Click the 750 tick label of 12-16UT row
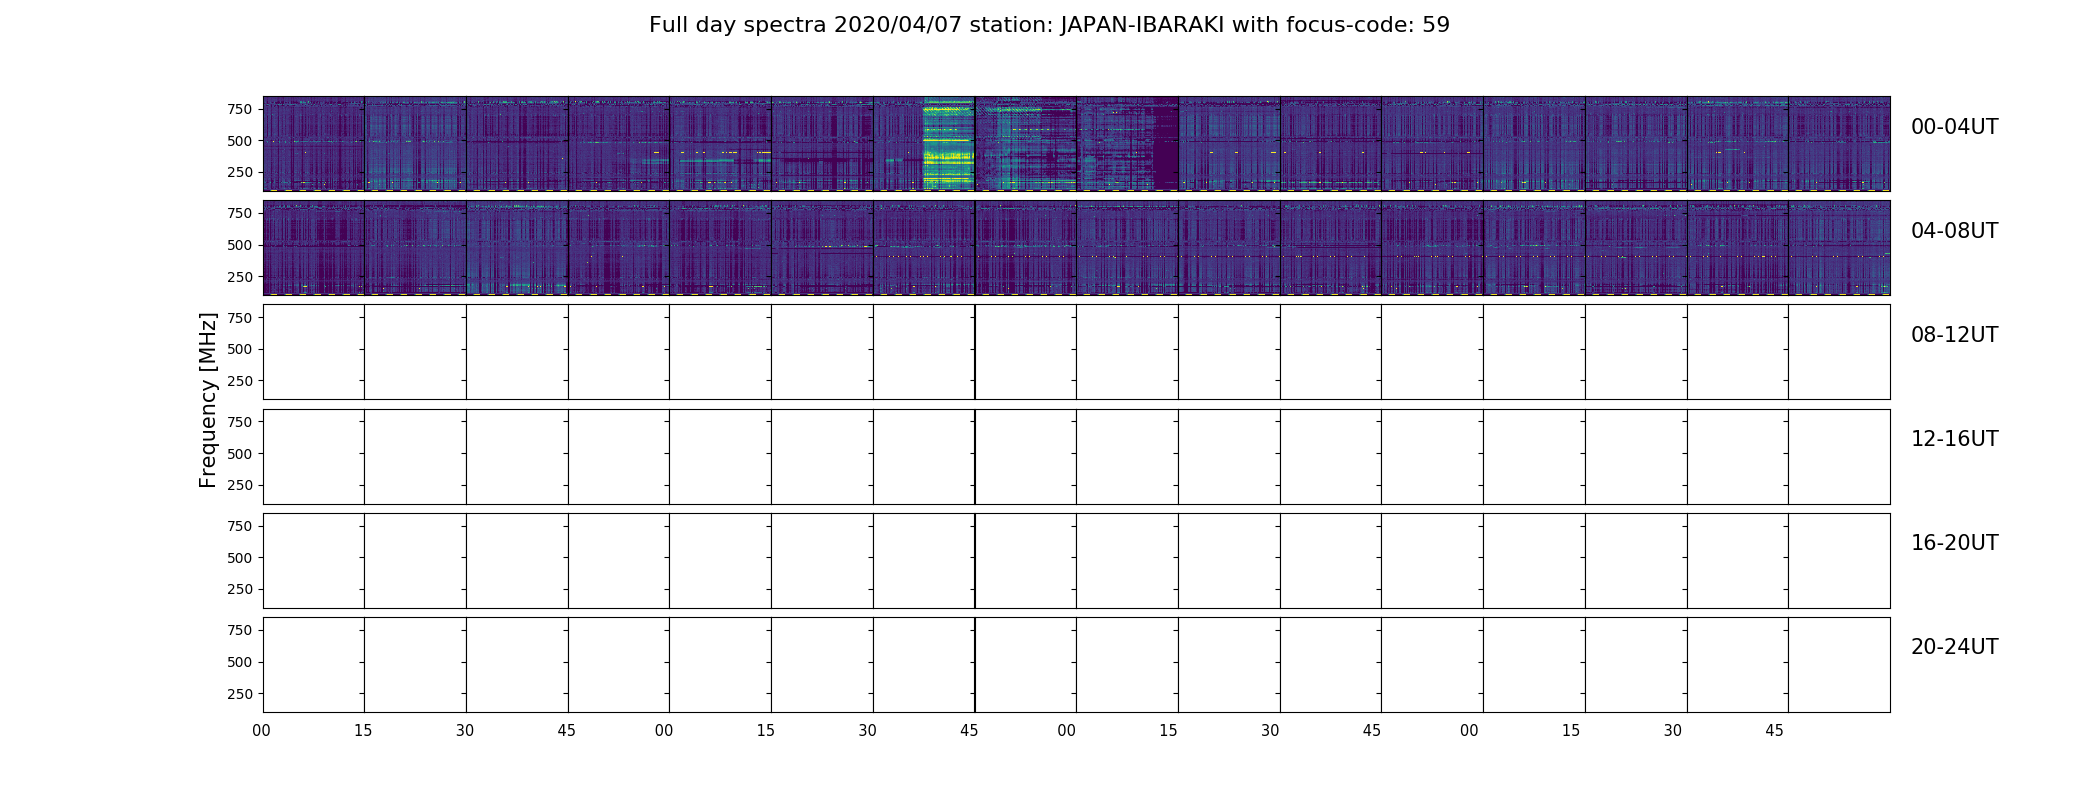Viewport: 2100px width, 800px height. [x=240, y=422]
